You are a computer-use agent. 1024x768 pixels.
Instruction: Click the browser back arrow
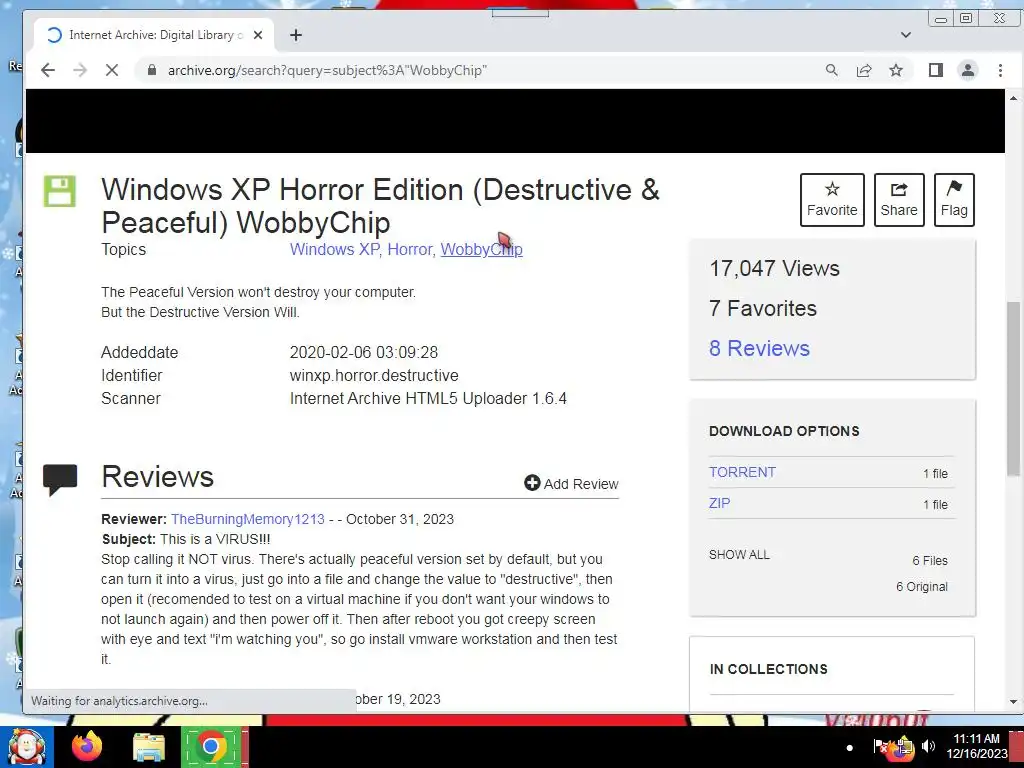pyautogui.click(x=48, y=70)
